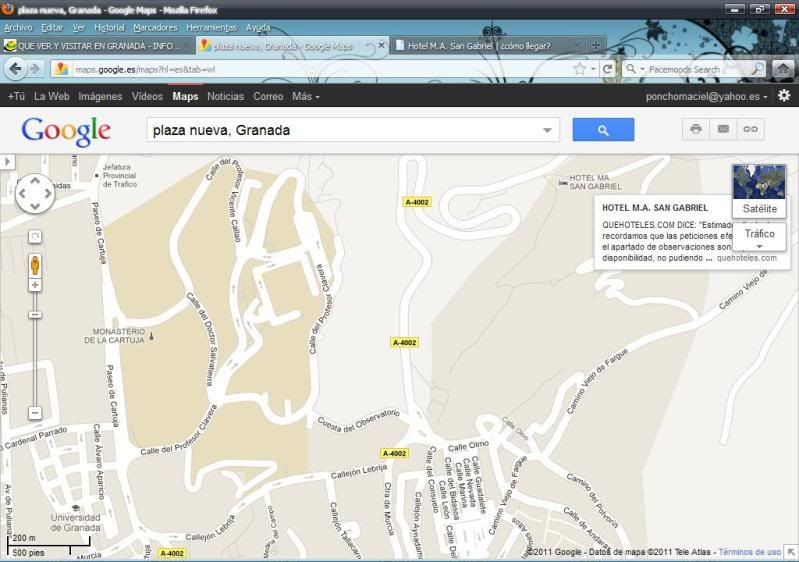Click La Web link
The height and width of the screenshot is (562, 799).
point(51,96)
